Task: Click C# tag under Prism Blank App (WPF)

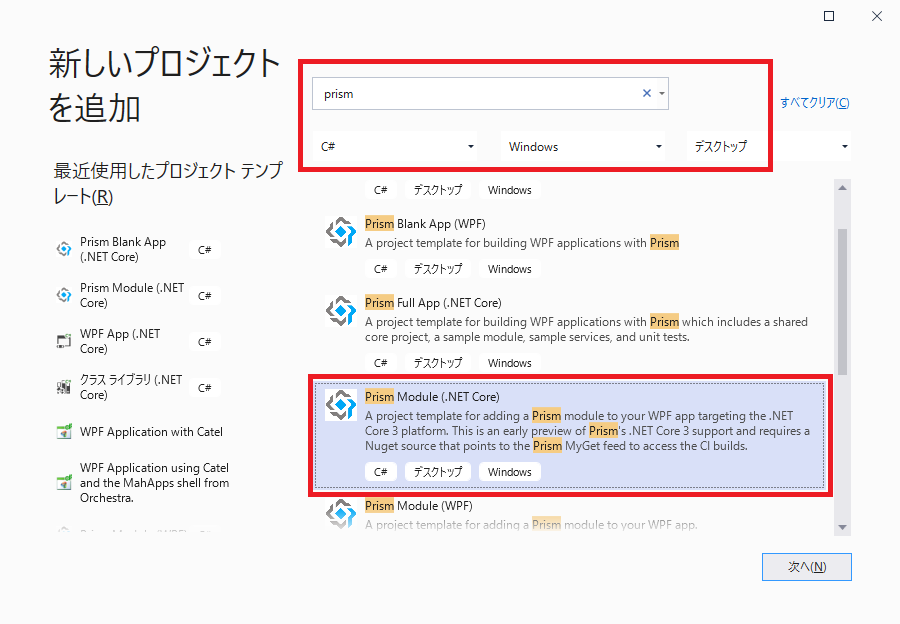Action: (x=381, y=269)
